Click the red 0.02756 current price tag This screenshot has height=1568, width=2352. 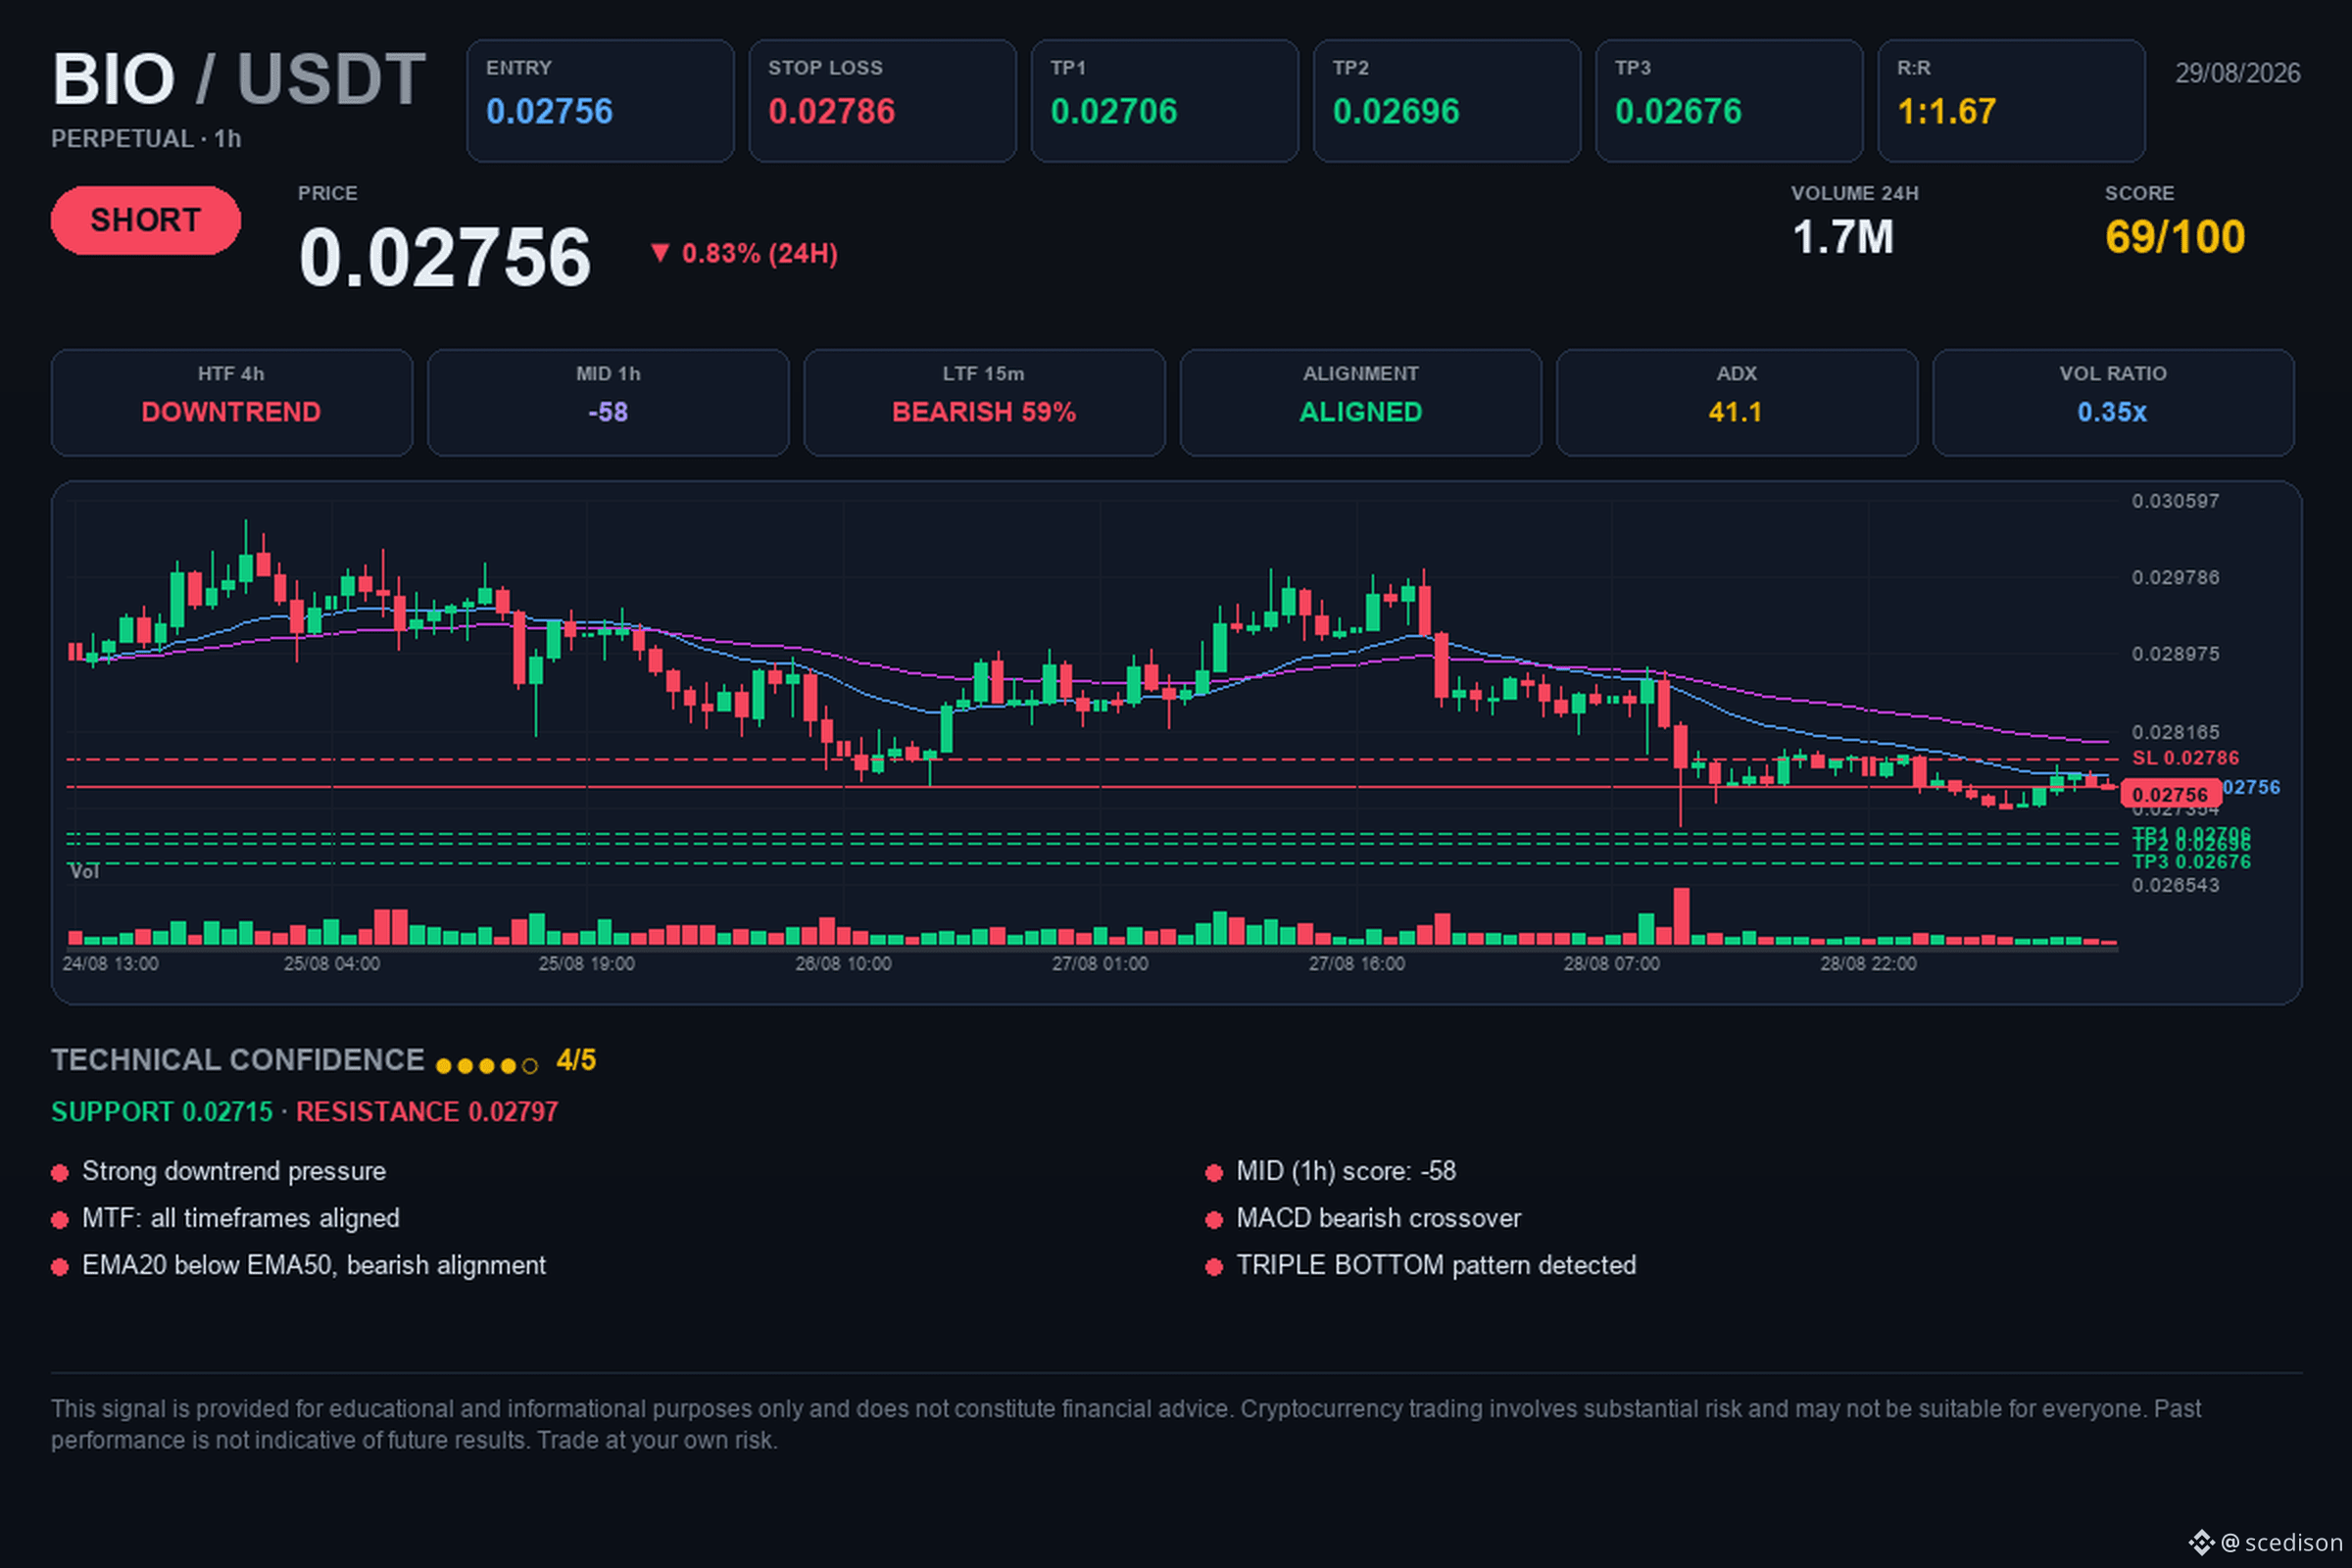click(2170, 794)
